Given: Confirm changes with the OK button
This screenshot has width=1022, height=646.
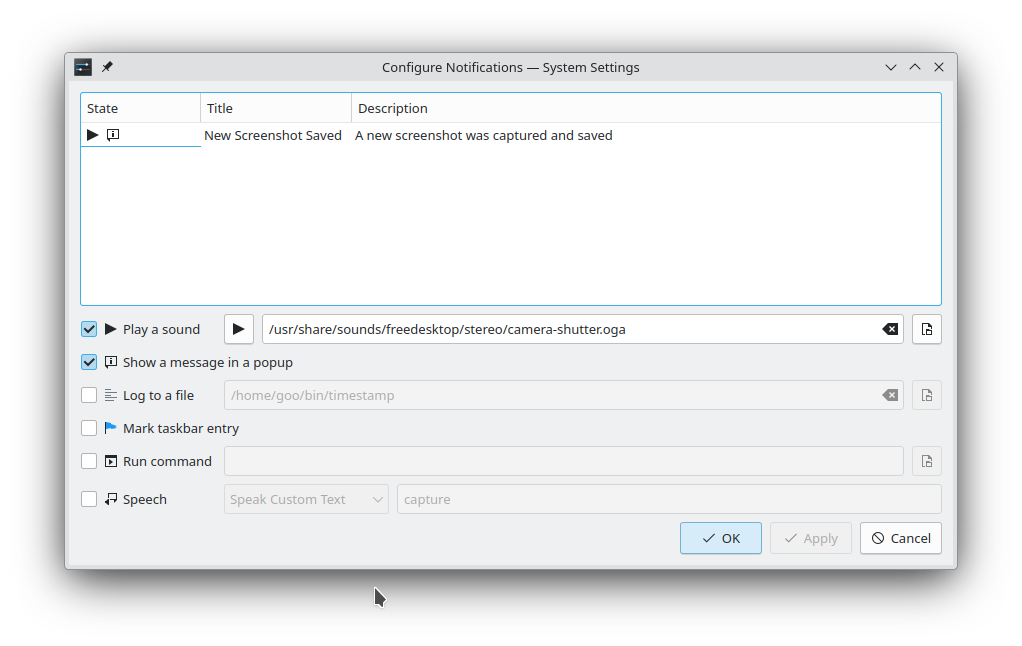Looking at the screenshot, I should pyautogui.click(x=721, y=538).
